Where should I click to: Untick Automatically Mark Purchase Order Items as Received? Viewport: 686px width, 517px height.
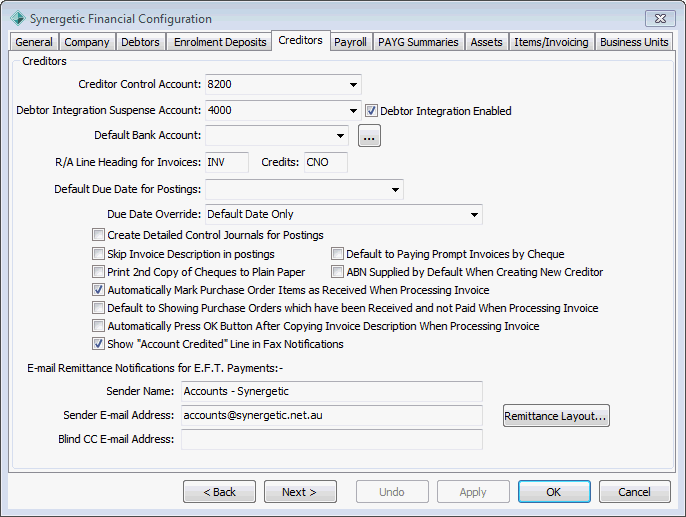[x=98, y=290]
